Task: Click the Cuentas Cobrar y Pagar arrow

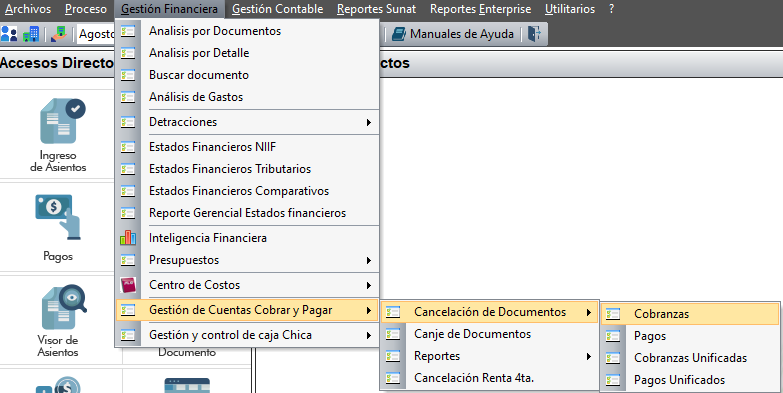Action: [x=369, y=310]
